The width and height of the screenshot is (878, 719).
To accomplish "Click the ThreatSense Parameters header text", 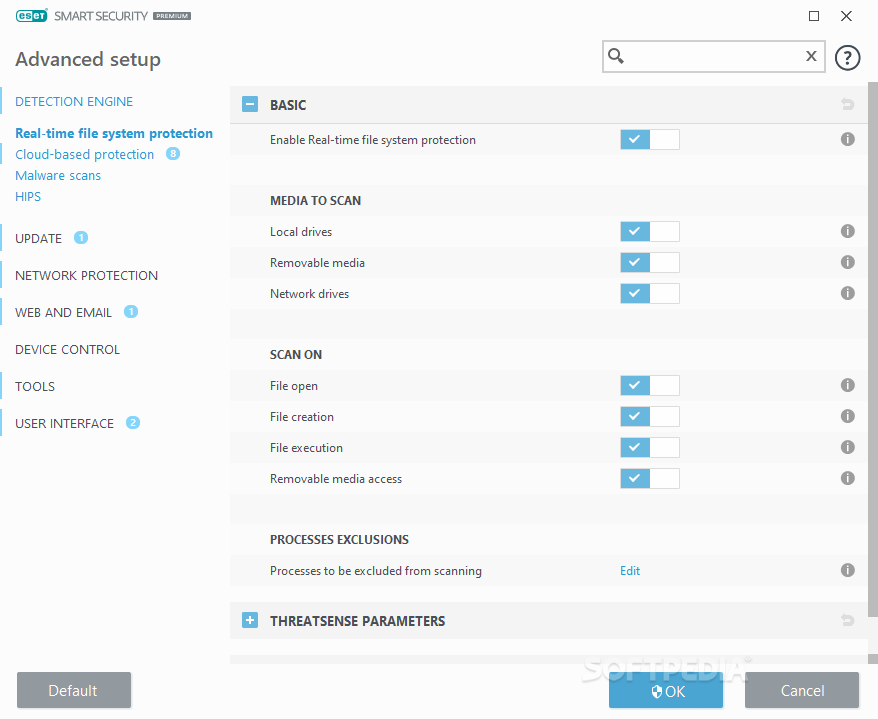I will pyautogui.click(x=357, y=621).
